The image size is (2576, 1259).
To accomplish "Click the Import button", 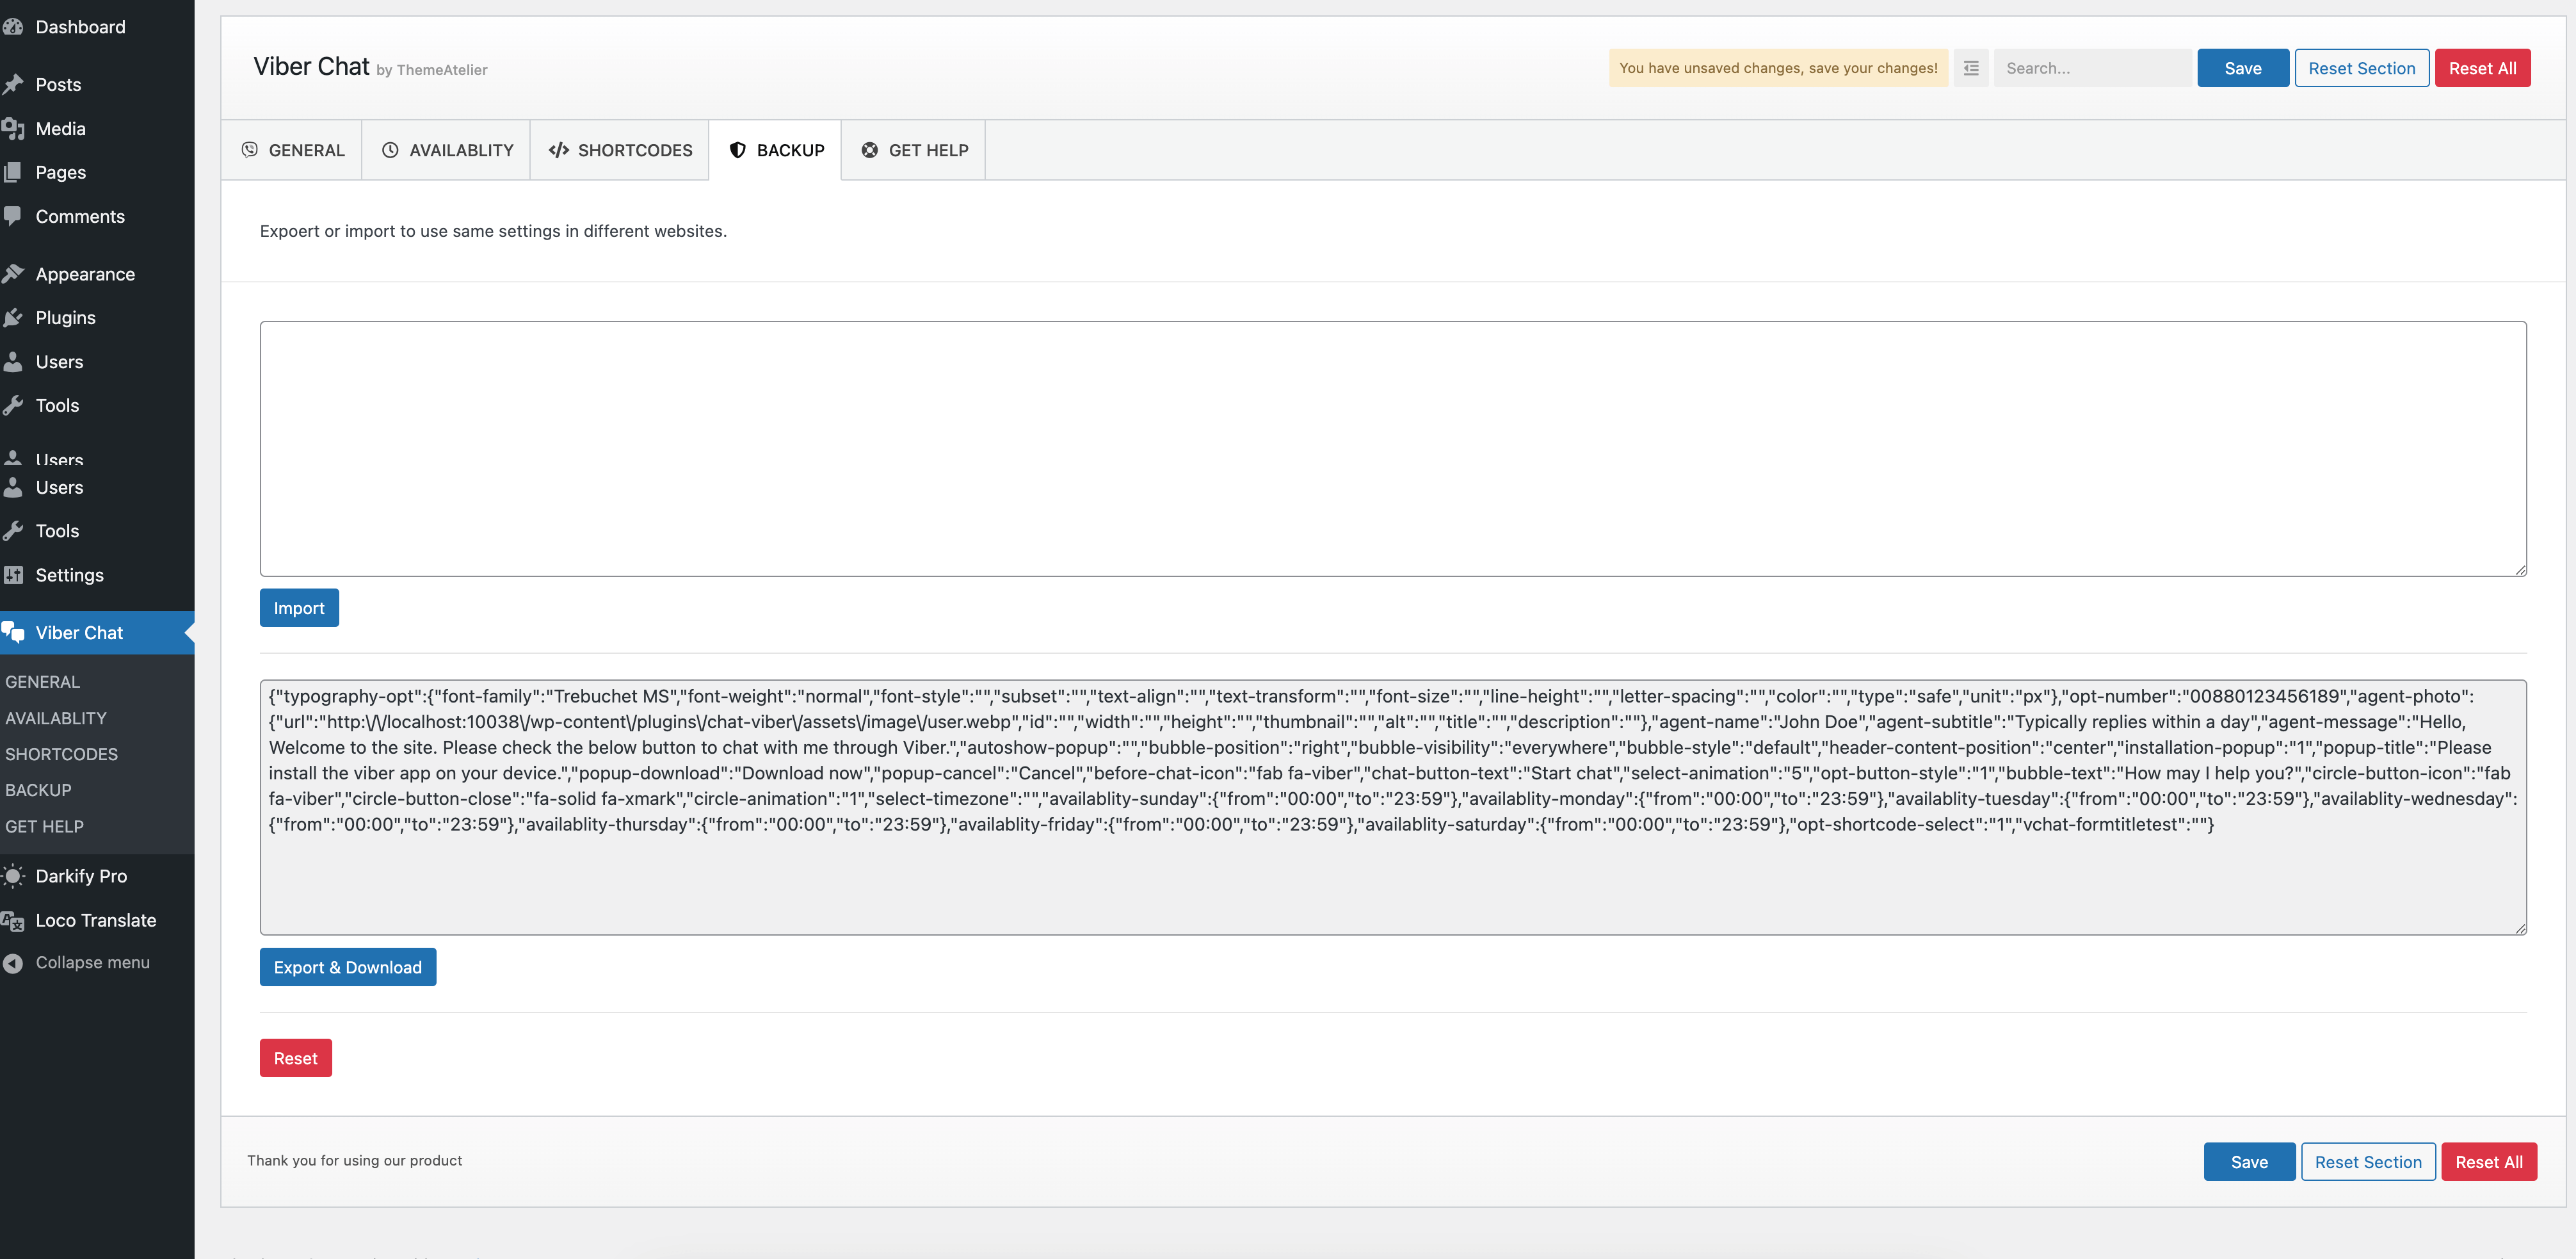I will pos(299,608).
